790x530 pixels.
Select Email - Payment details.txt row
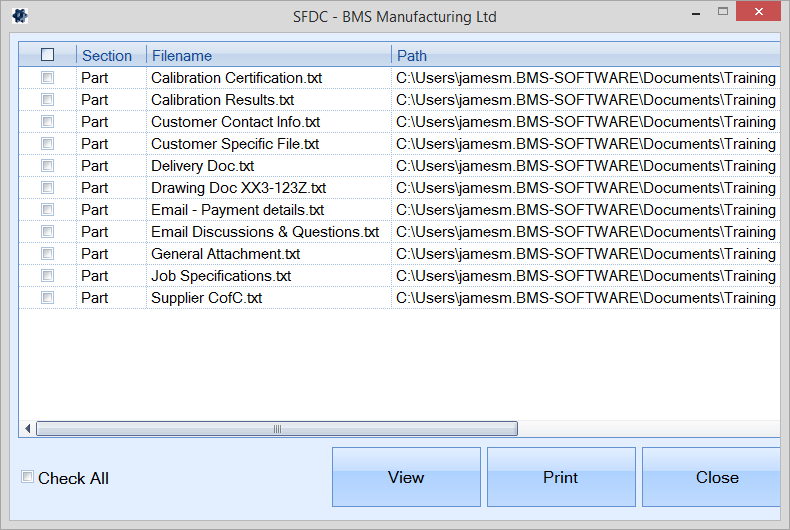coord(237,210)
